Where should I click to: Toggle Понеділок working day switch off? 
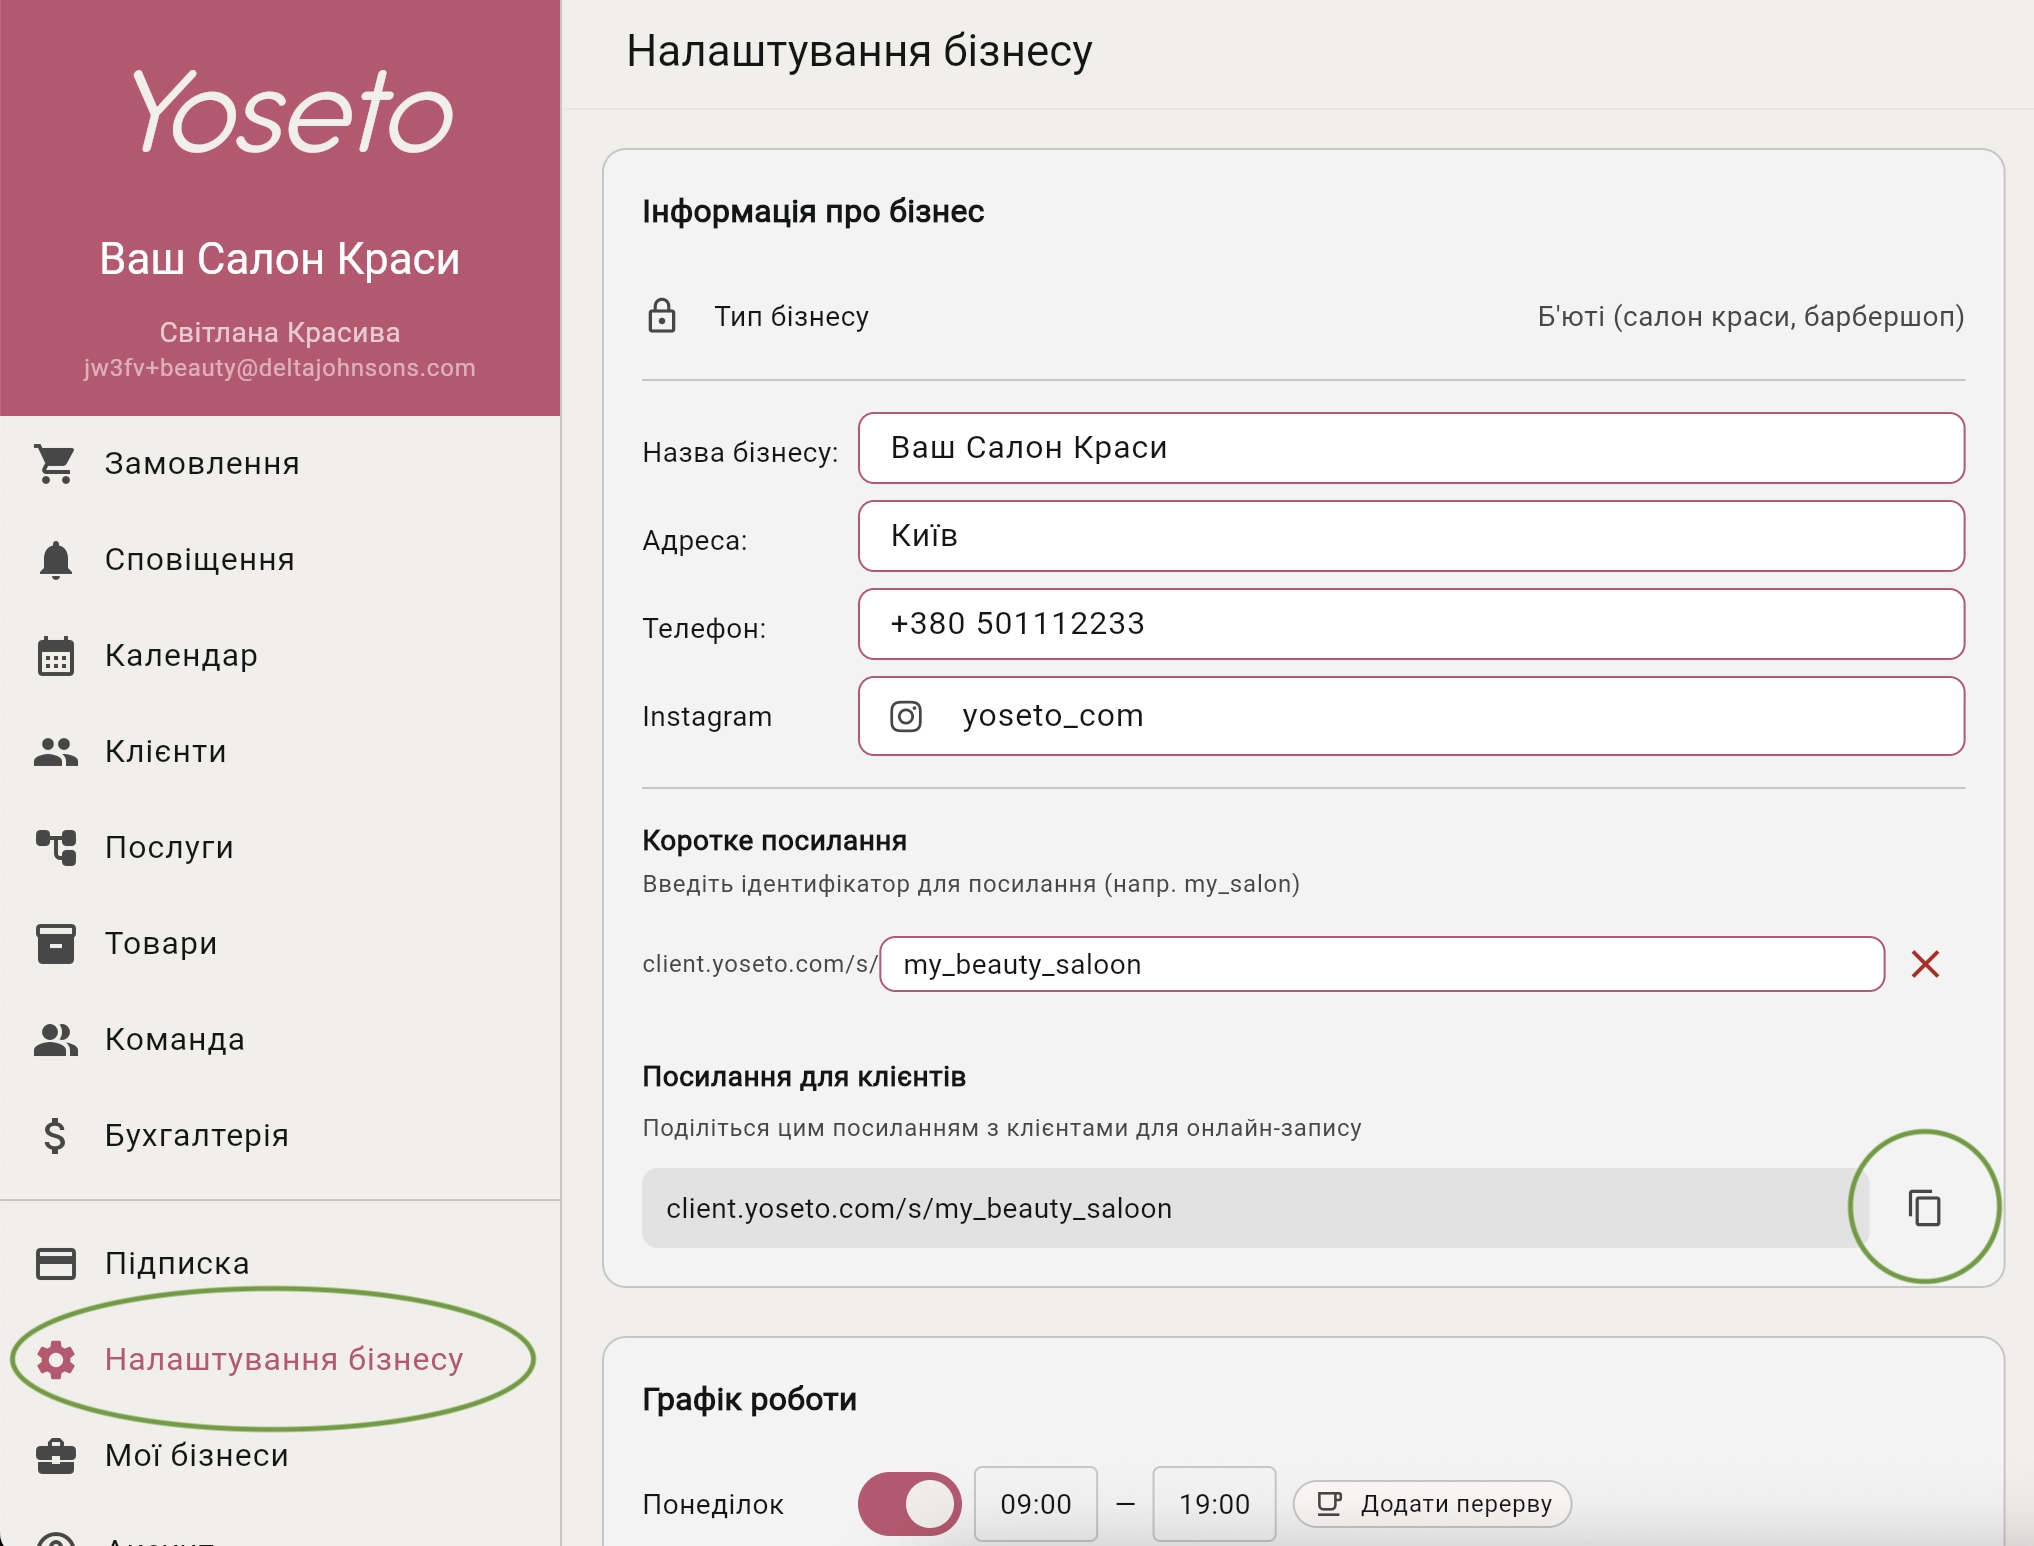point(909,1504)
